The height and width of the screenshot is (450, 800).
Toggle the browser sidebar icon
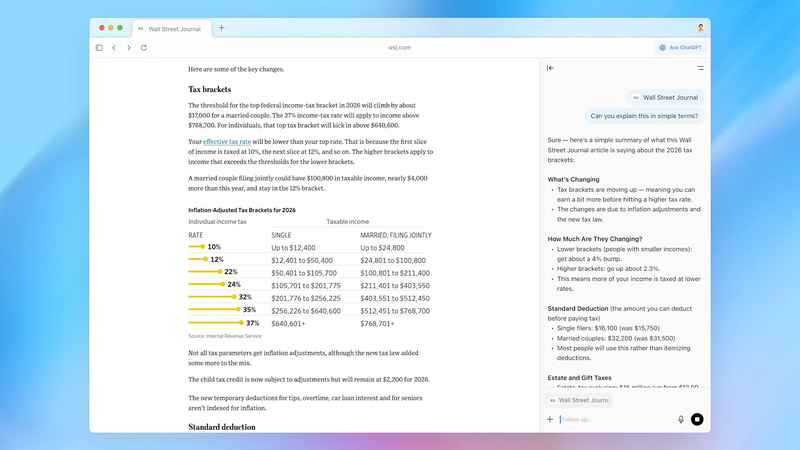pyautogui.click(x=99, y=47)
